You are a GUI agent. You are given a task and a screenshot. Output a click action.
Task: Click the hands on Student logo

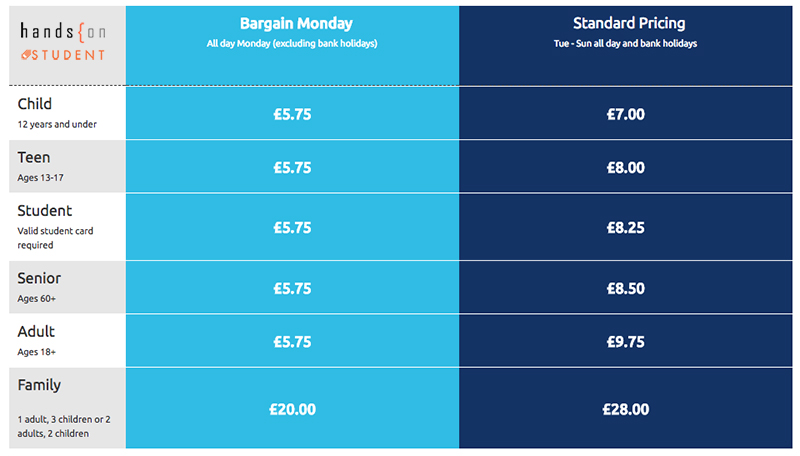(63, 41)
